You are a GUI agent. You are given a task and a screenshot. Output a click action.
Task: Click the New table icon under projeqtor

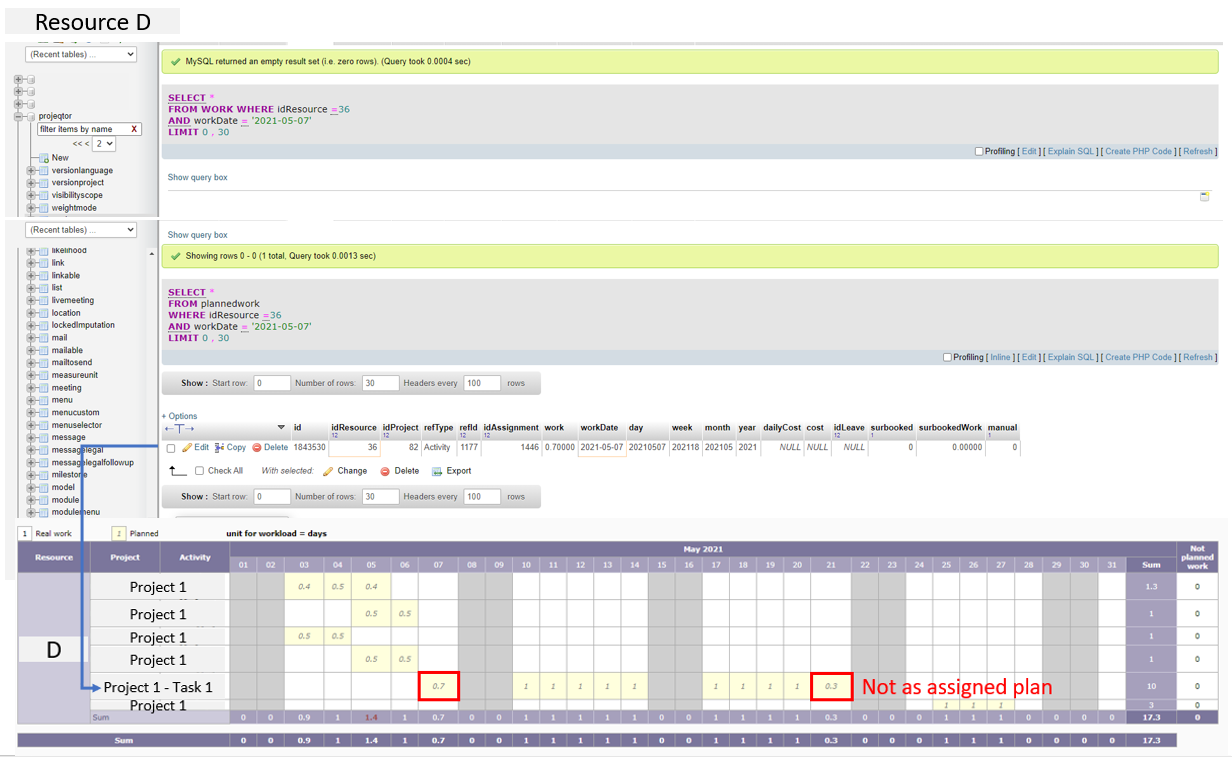(x=44, y=158)
